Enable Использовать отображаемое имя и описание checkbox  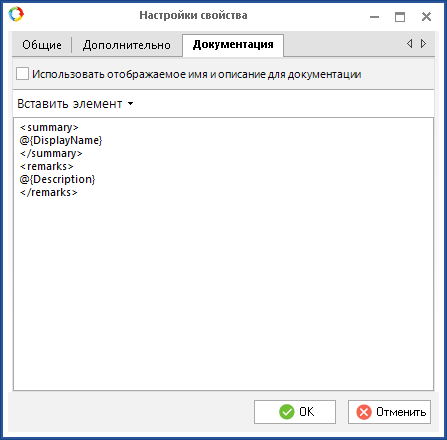(22, 74)
